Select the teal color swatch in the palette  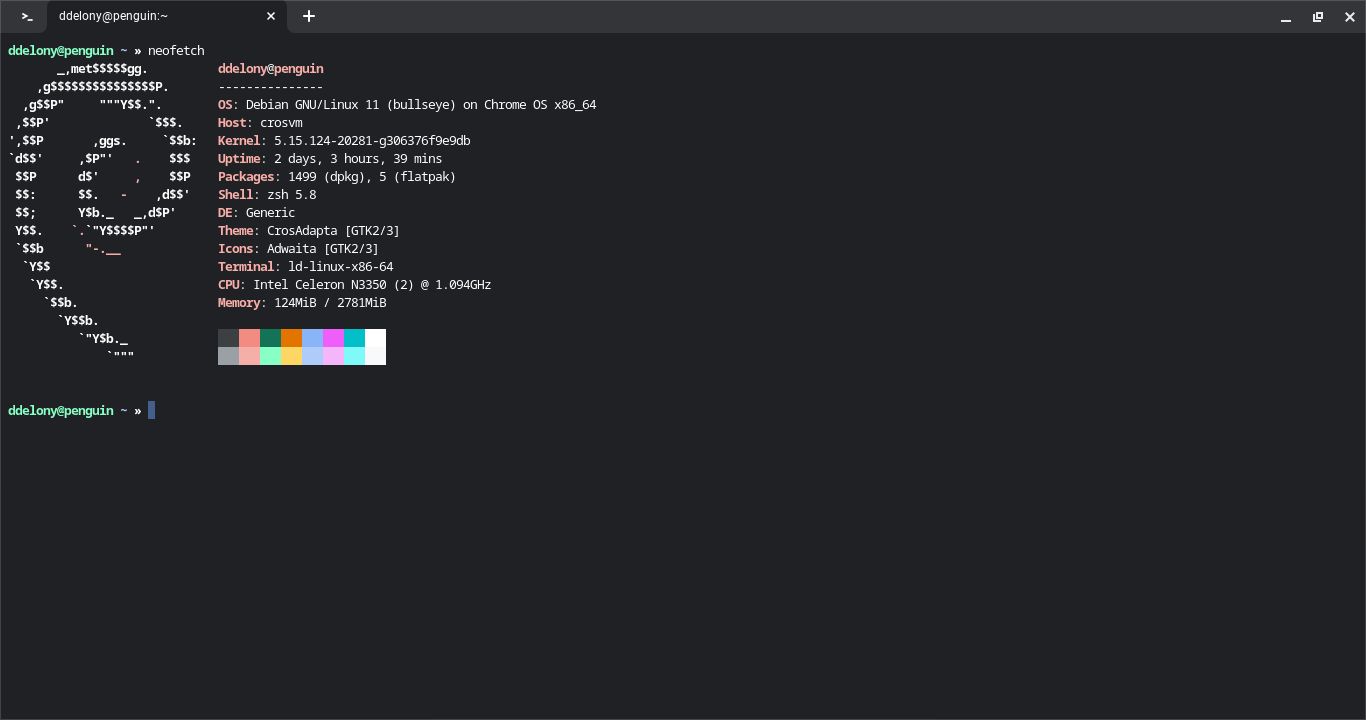tap(356, 339)
